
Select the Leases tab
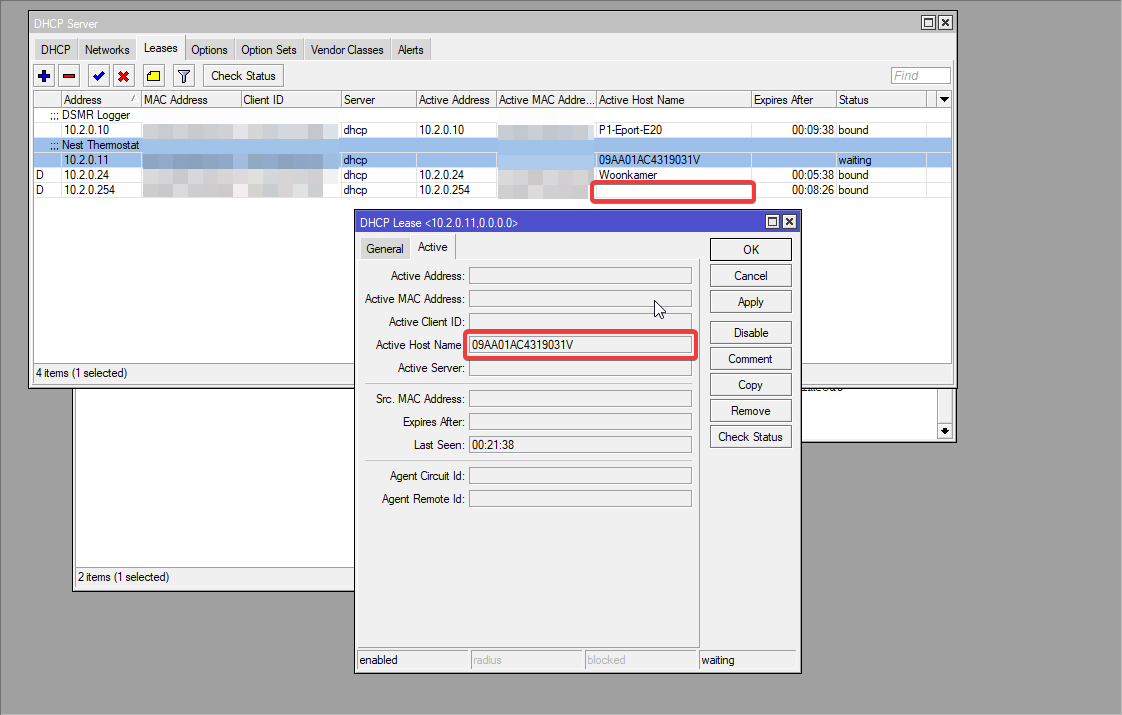160,48
